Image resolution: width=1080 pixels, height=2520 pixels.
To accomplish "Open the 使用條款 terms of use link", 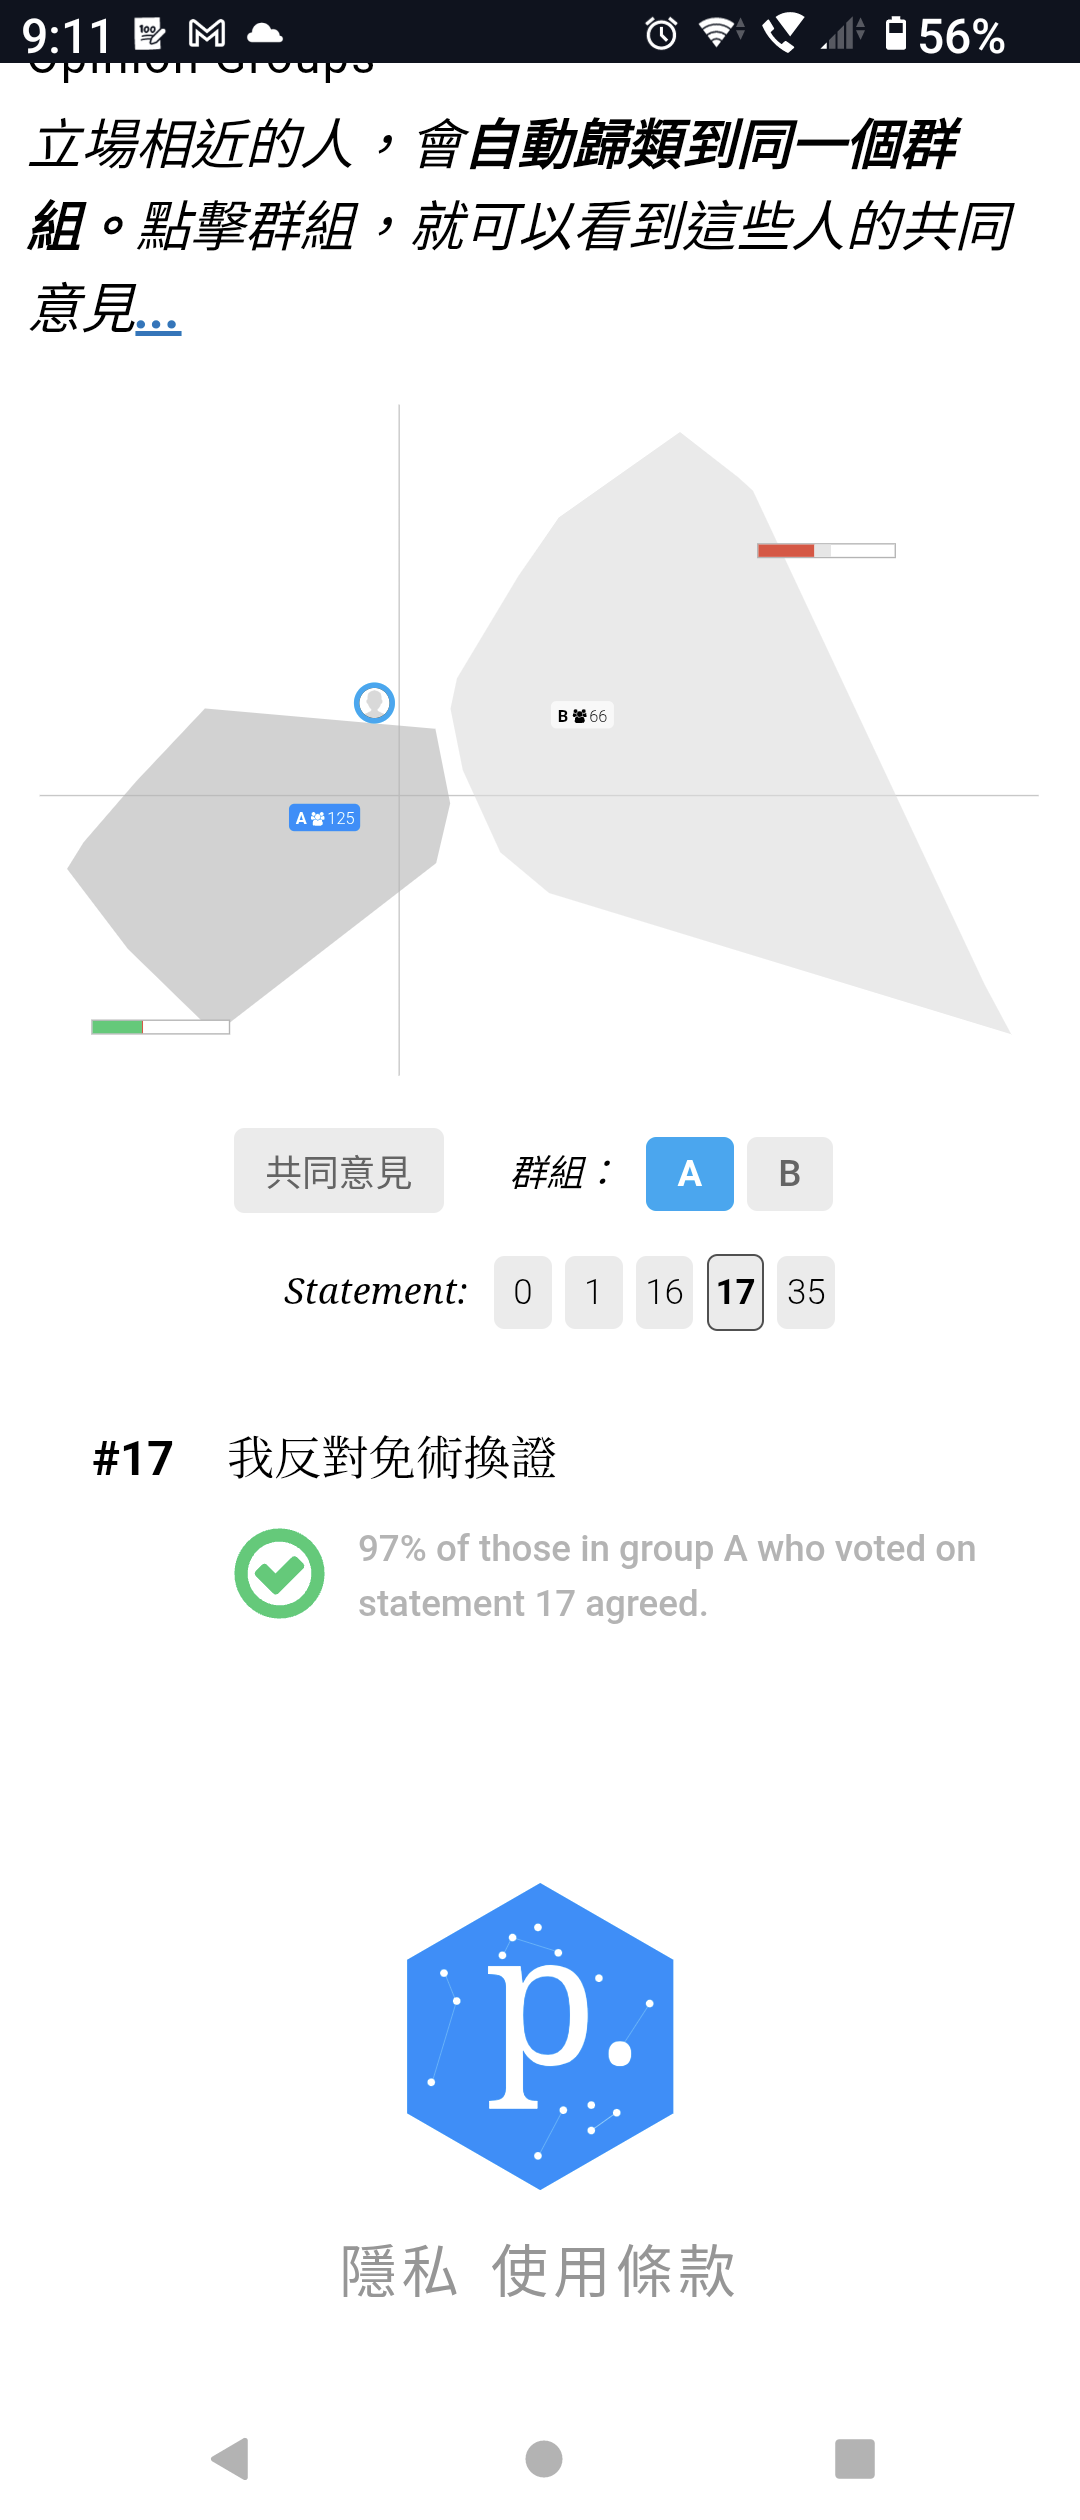I will pyautogui.click(x=614, y=2271).
